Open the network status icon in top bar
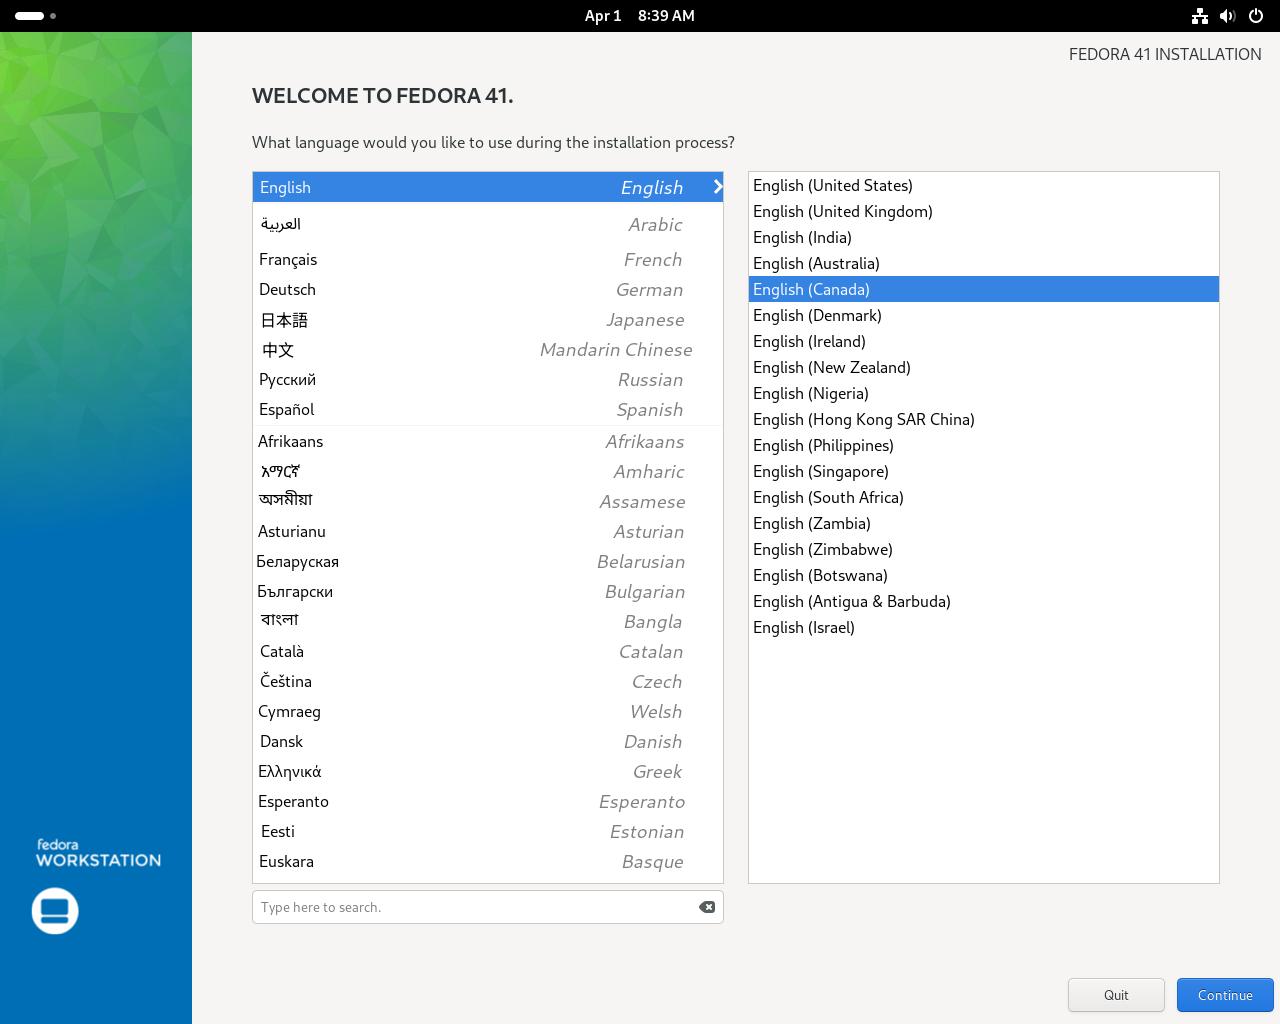1280x1024 pixels. point(1200,16)
